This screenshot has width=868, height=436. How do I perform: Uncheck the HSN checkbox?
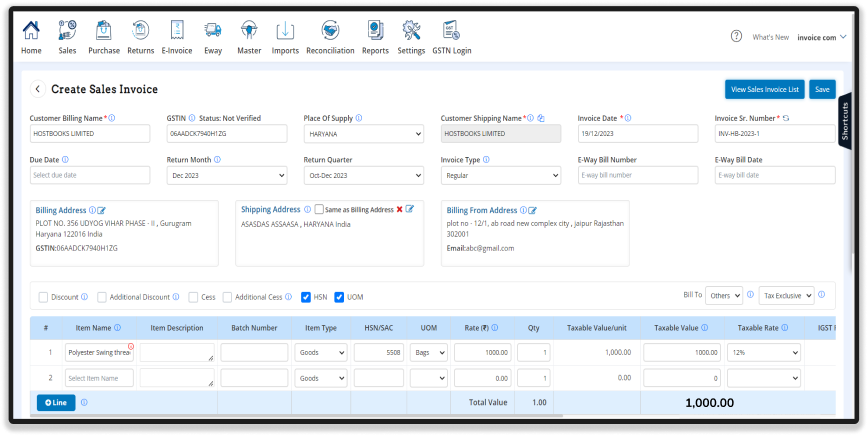coord(306,297)
